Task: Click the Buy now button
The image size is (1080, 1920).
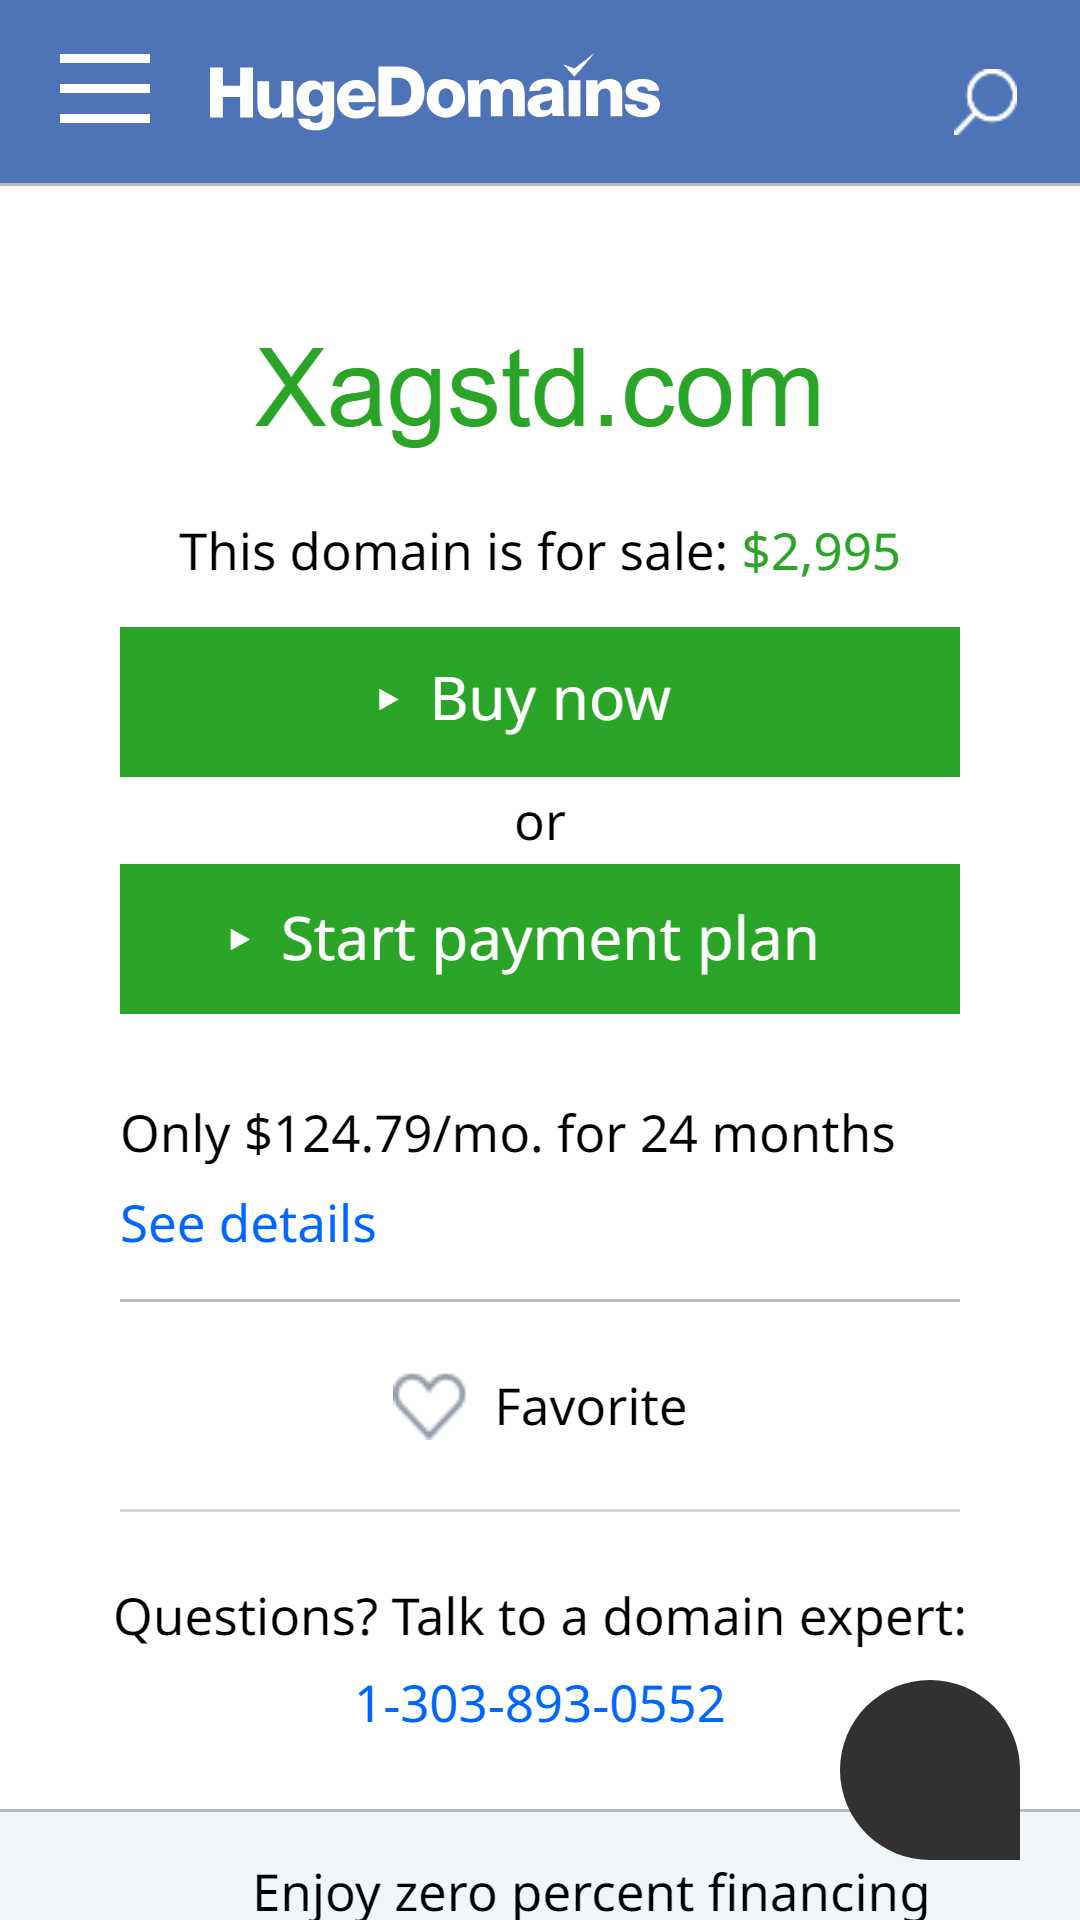Action: pos(540,702)
